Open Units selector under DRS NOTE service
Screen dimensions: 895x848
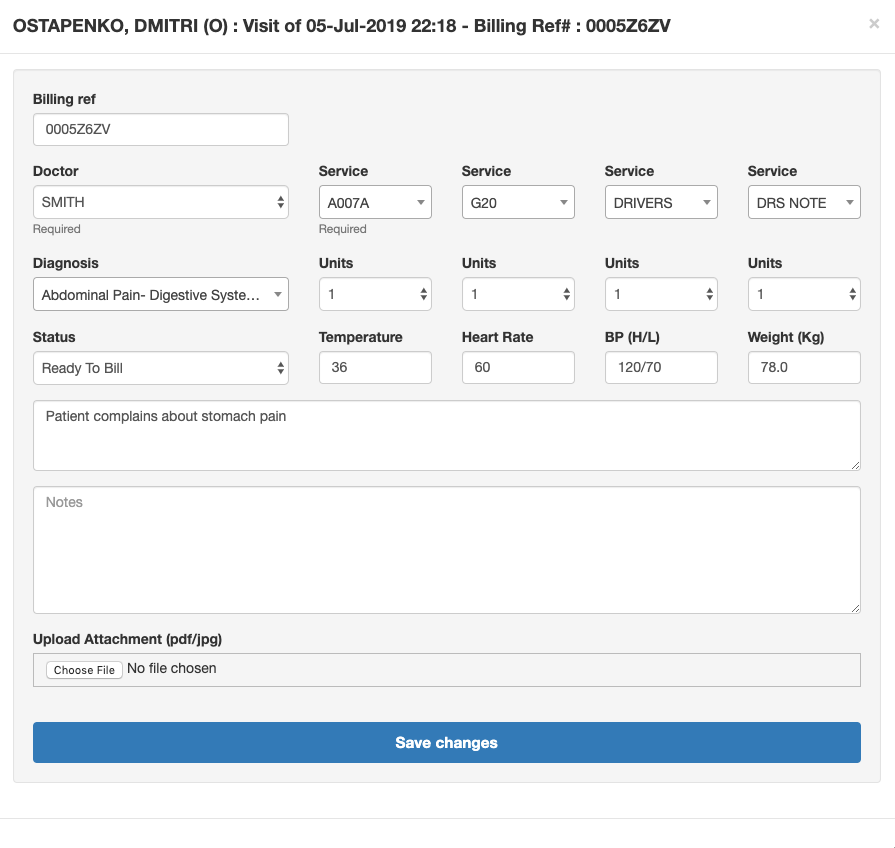pos(804,294)
